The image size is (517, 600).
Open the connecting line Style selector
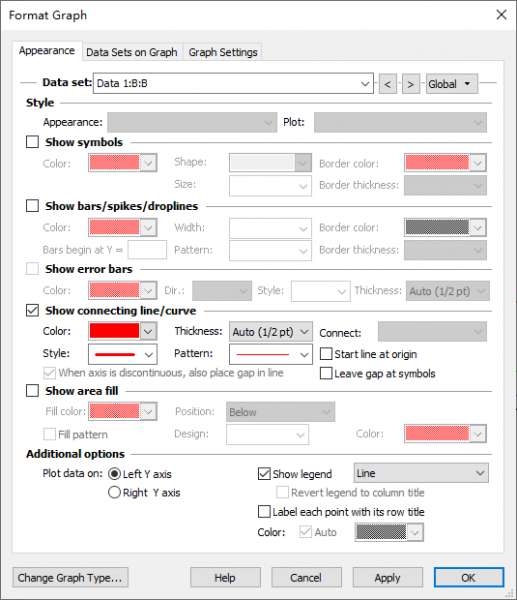(x=122, y=354)
